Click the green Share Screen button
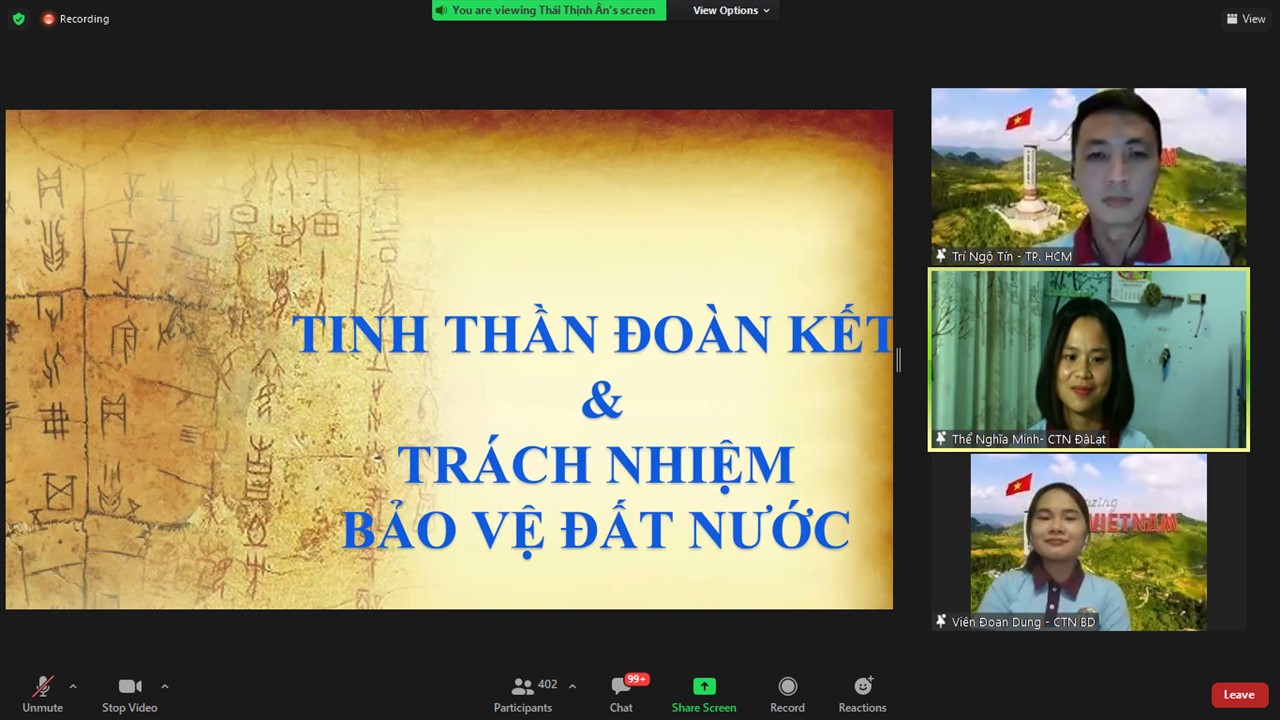 pos(704,694)
